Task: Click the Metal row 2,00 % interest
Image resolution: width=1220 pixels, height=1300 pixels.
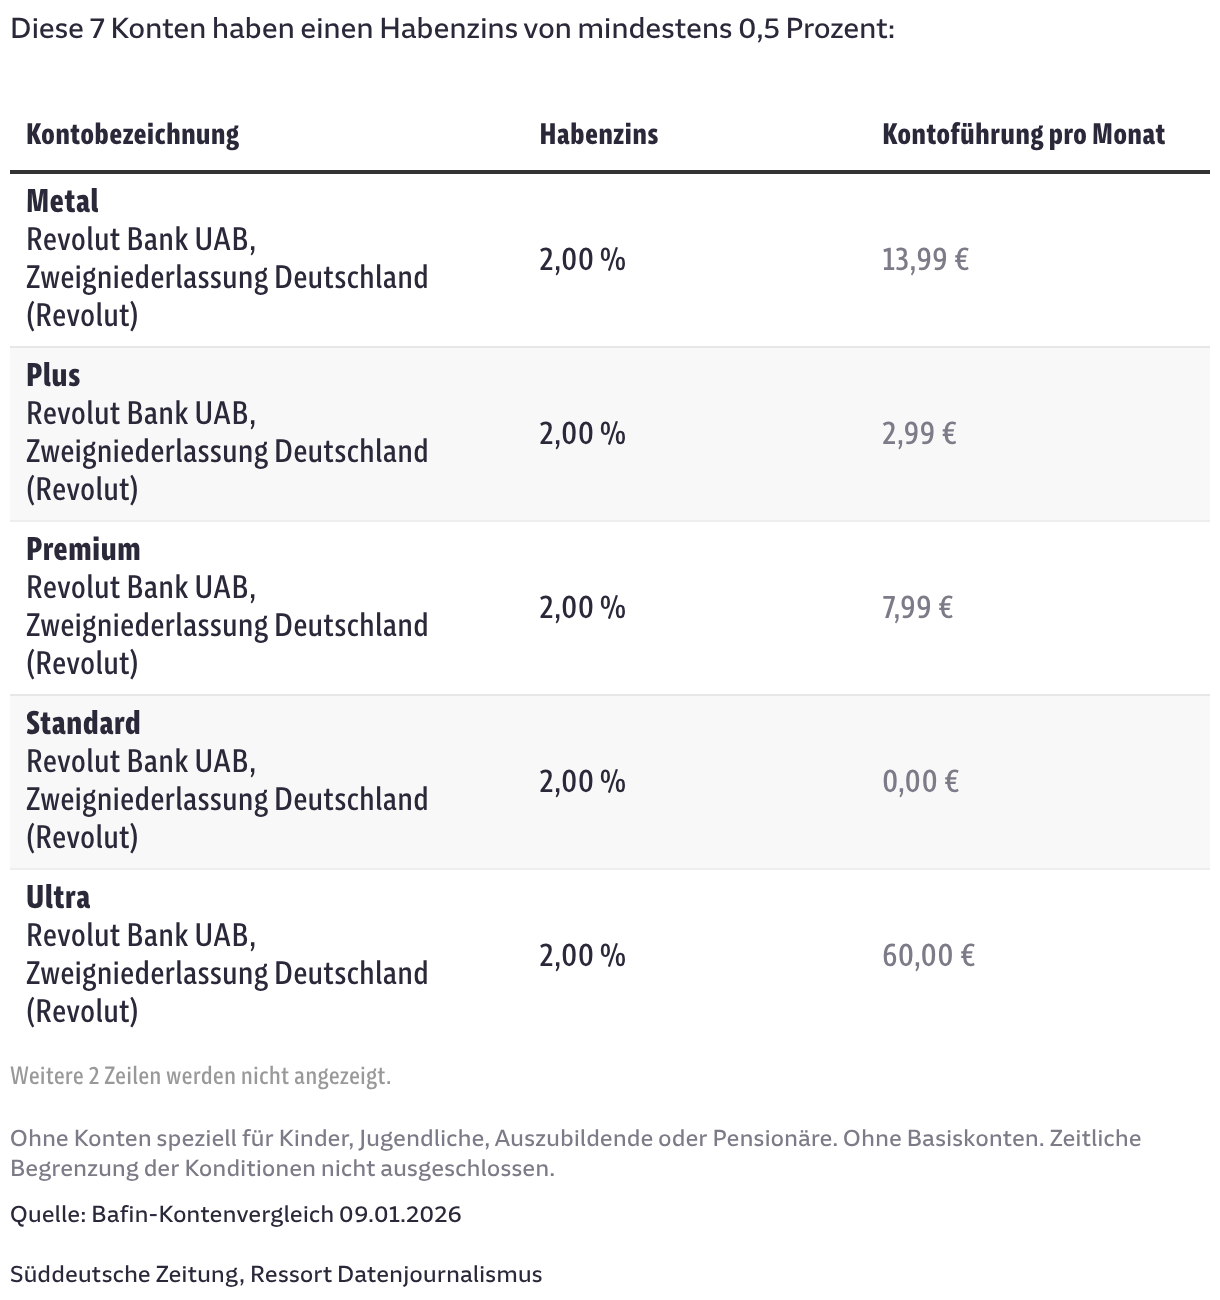Action: 582,260
